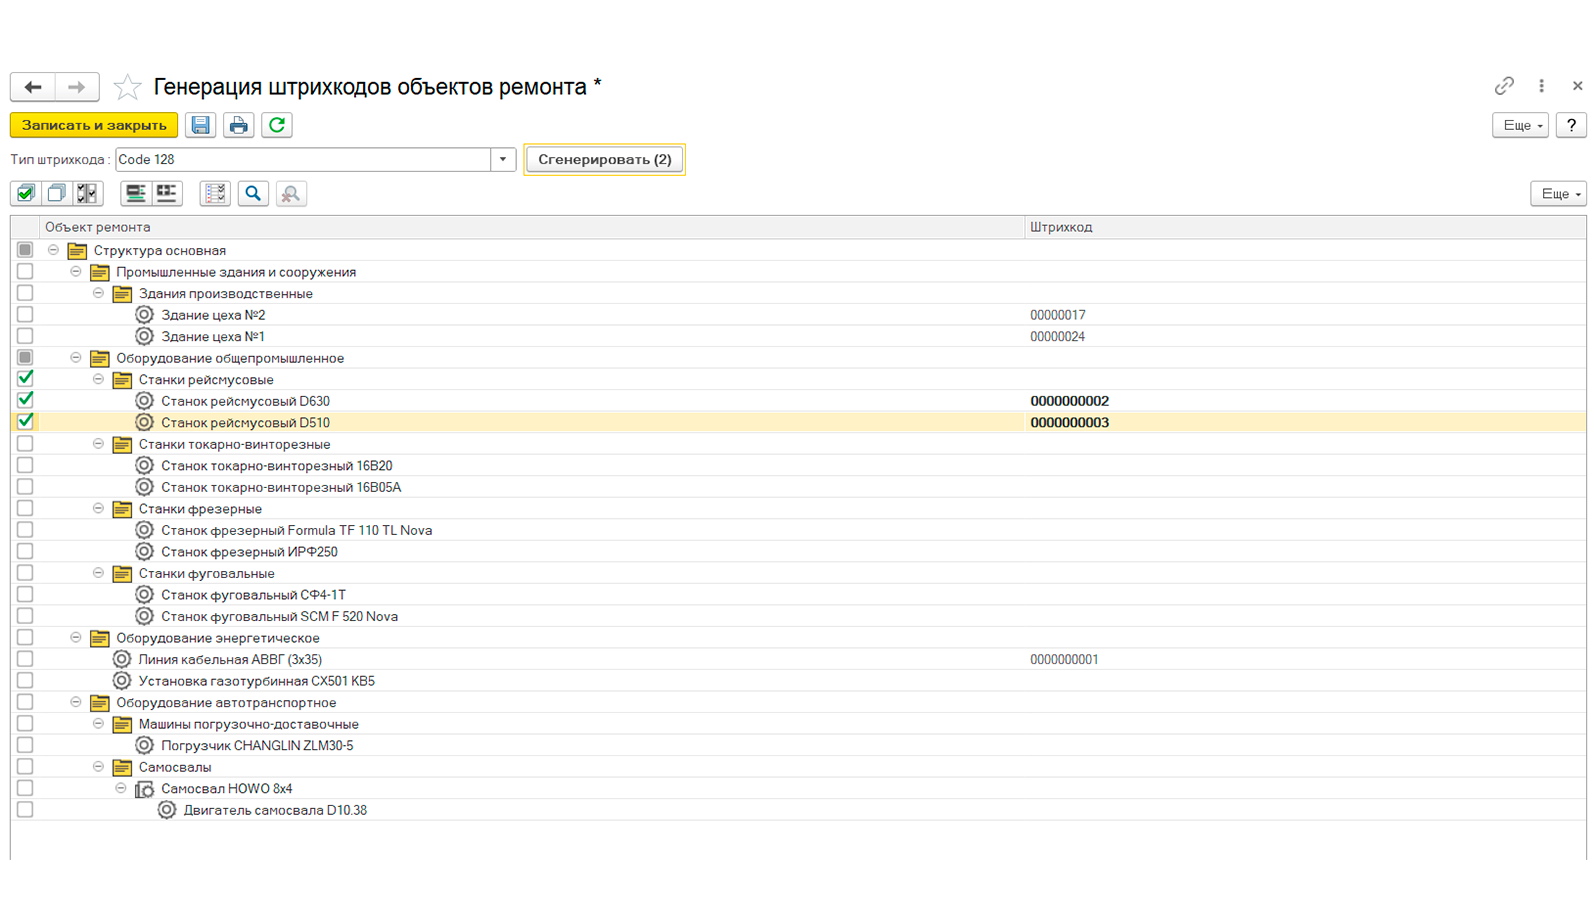Click the Штрихкод column header
1594x923 pixels.
coord(1061,227)
